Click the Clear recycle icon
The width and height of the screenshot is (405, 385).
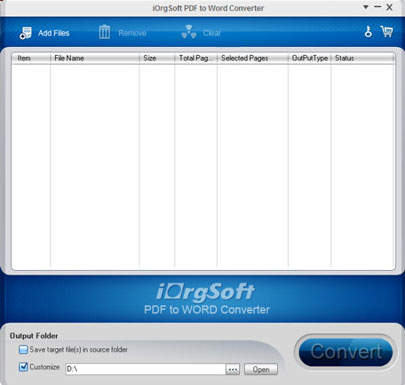click(x=189, y=32)
